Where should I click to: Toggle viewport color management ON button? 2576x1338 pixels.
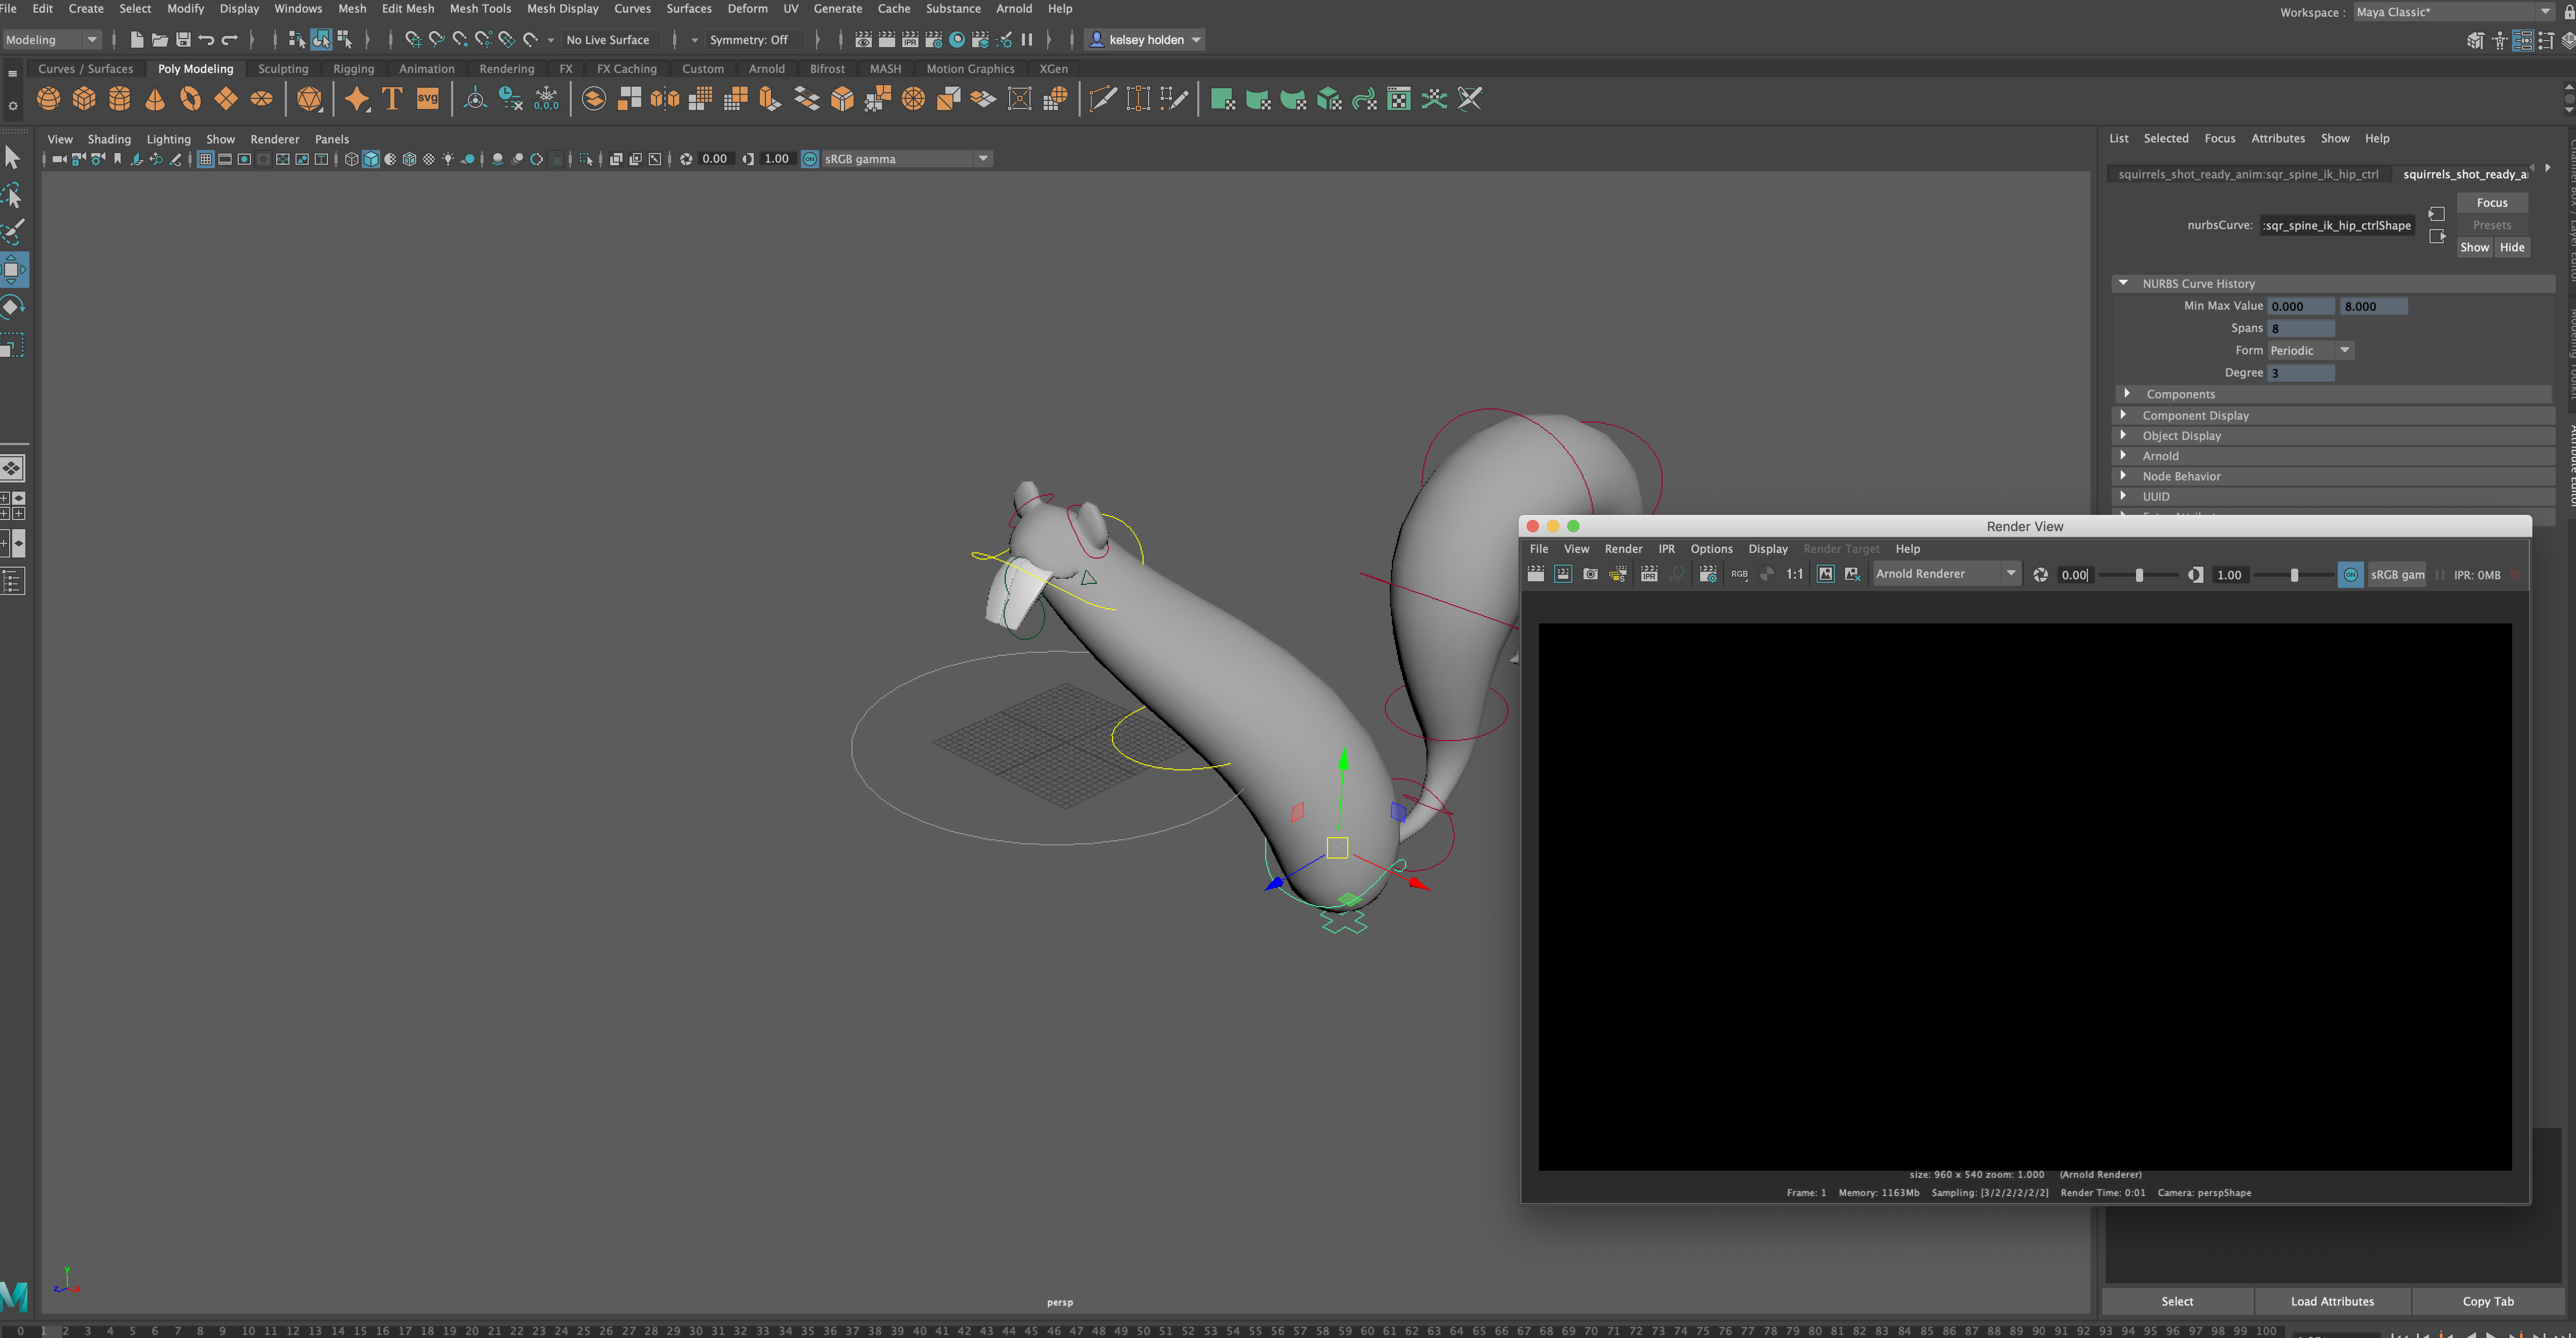[x=810, y=159]
